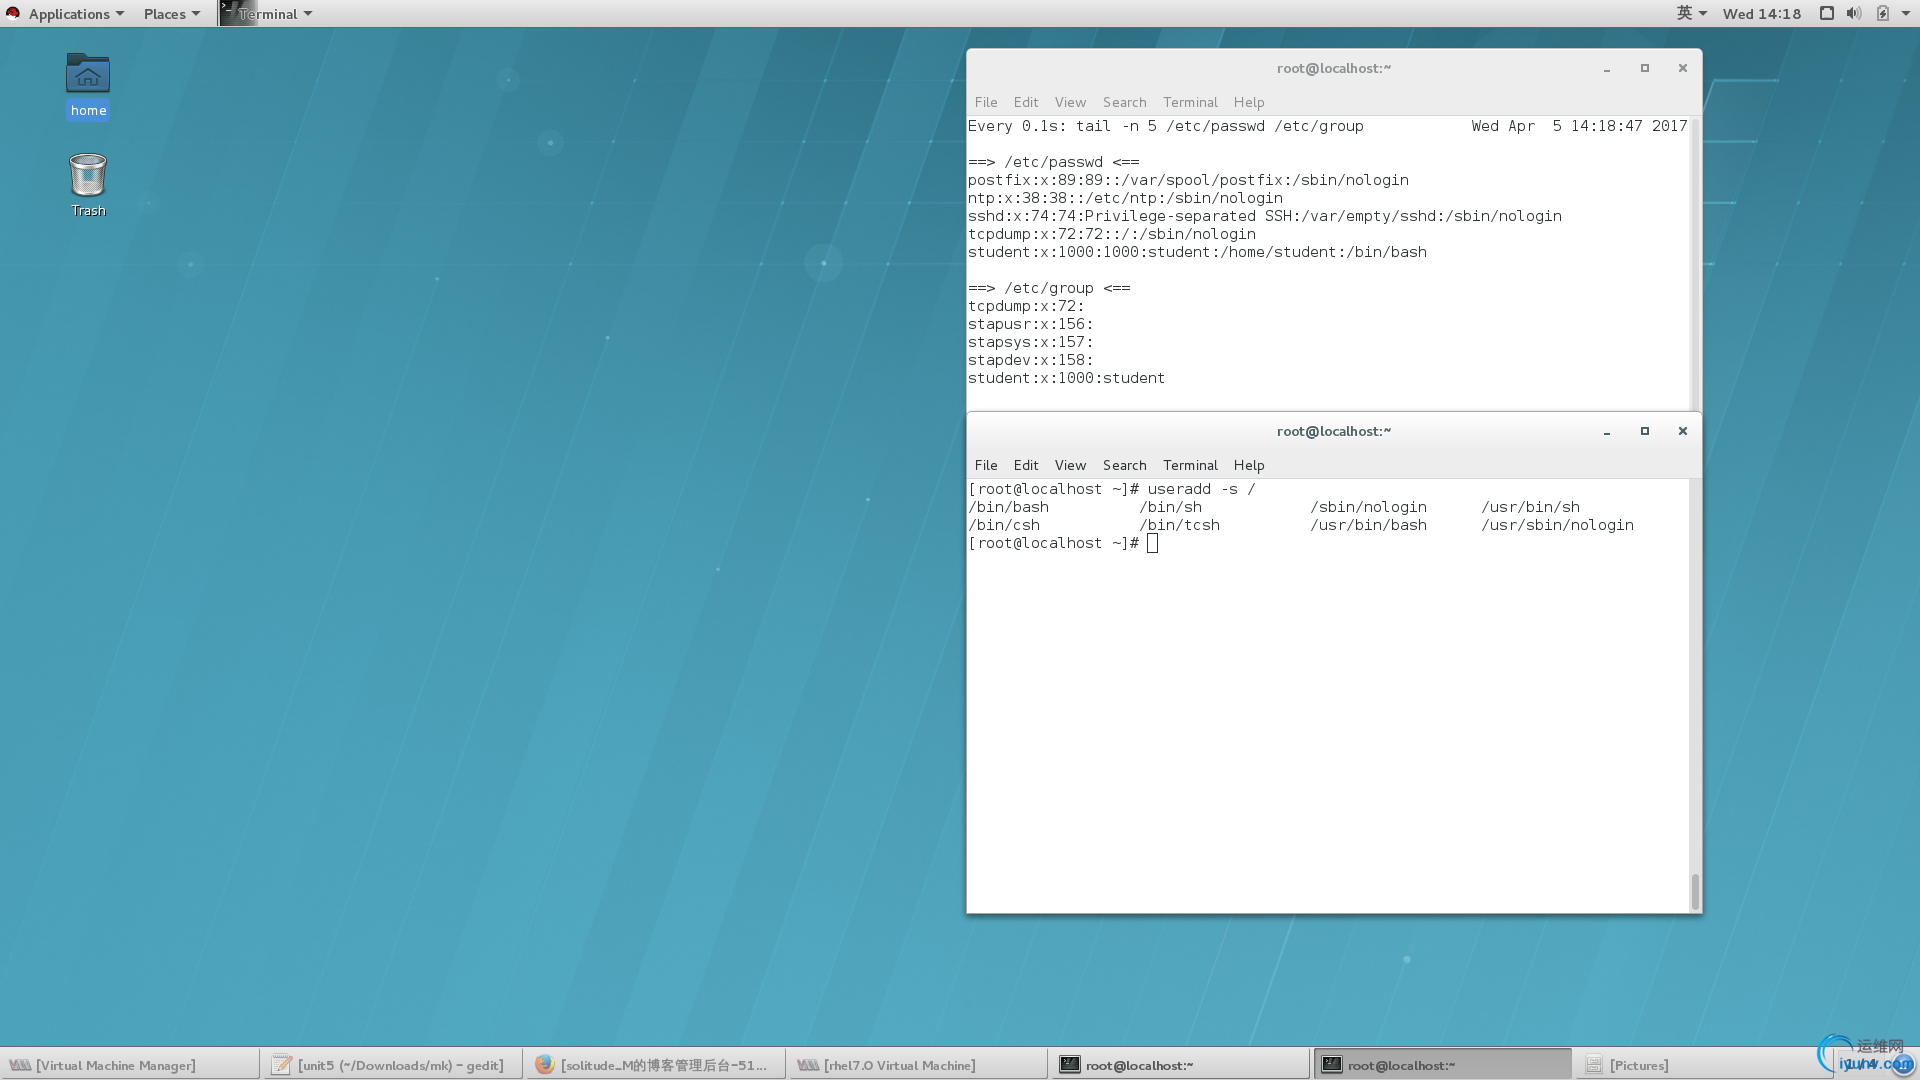Open Search menu in upper terminal window

pyautogui.click(x=1124, y=102)
